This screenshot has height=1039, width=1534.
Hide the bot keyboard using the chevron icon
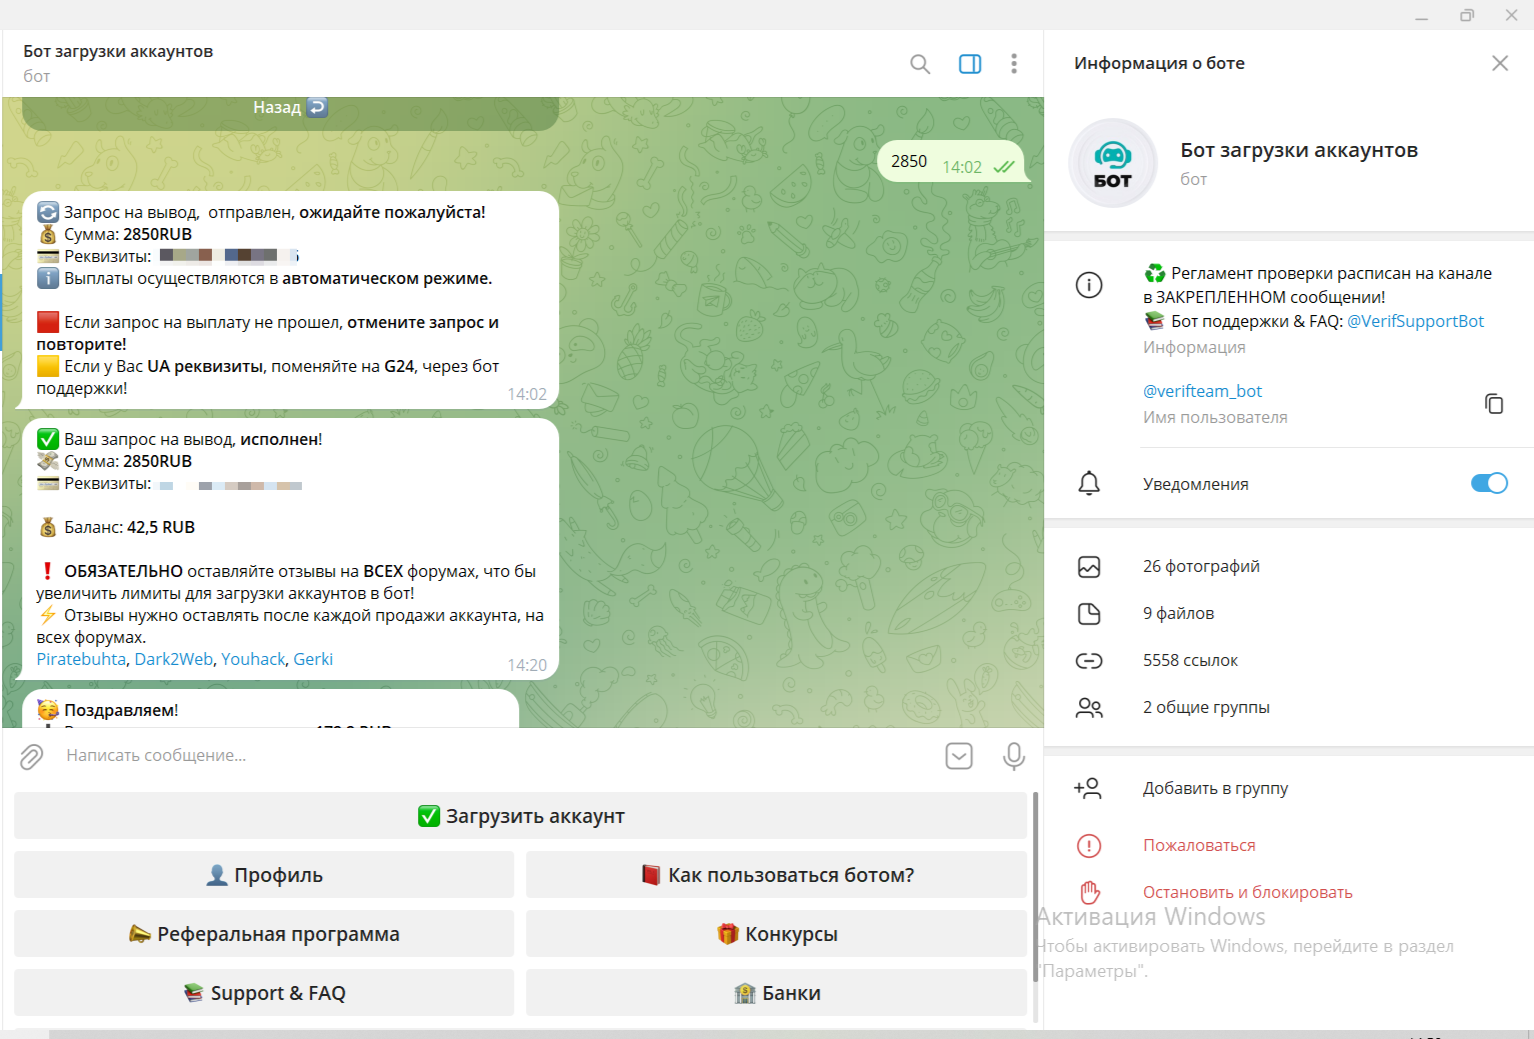click(x=958, y=756)
